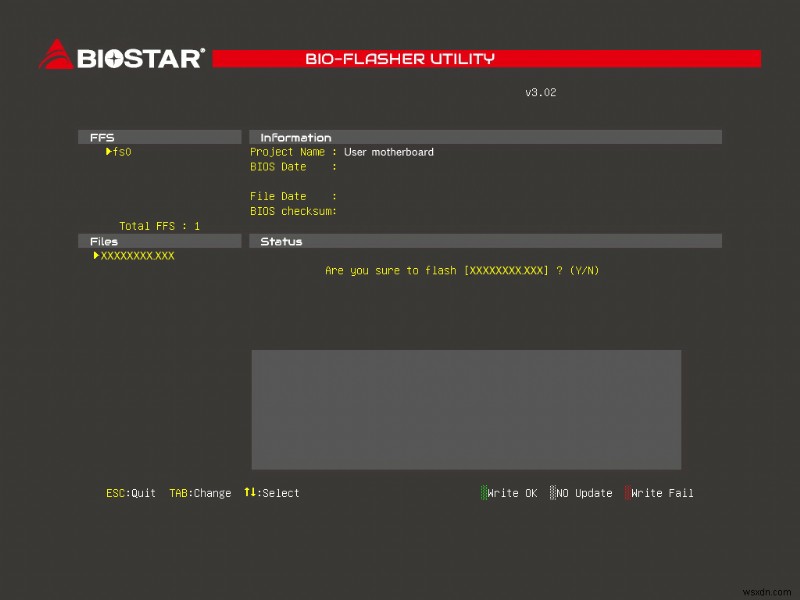Click the arrow marker beside fs0
The height and width of the screenshot is (600, 800).
pos(109,152)
